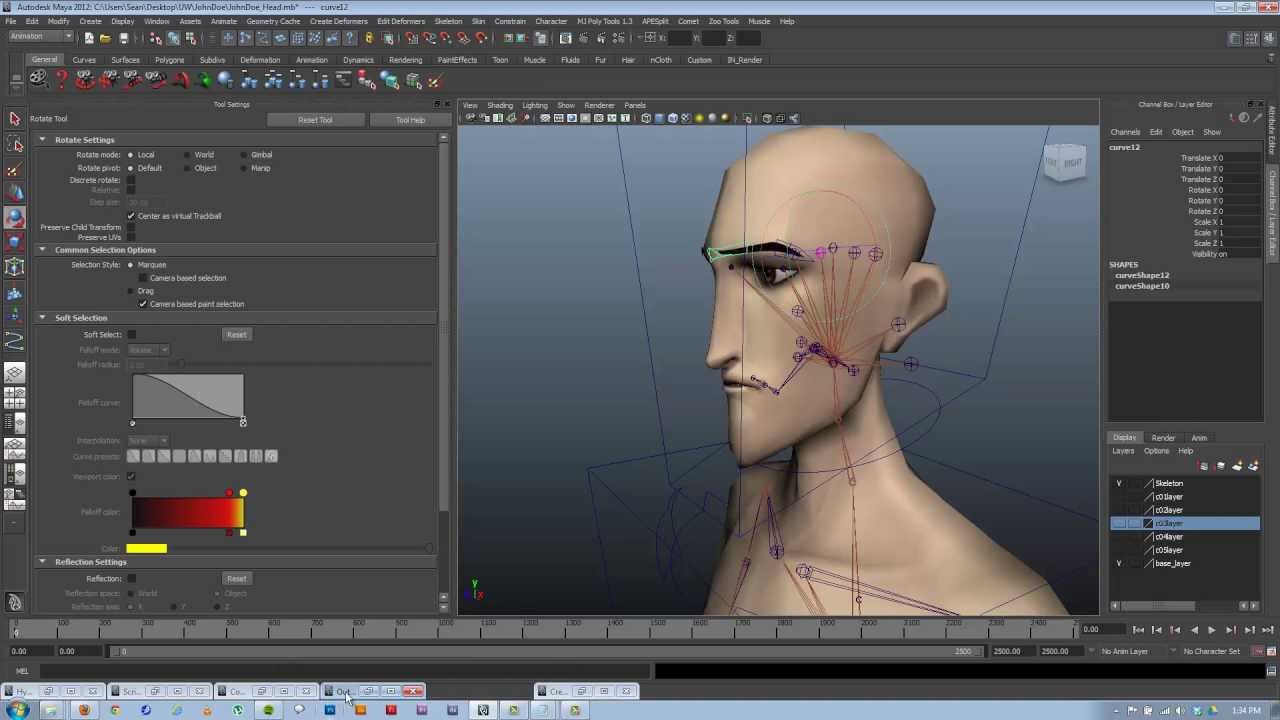1280x720 pixels.
Task: Collapse Reflection Settings section
Action: click(x=42, y=562)
